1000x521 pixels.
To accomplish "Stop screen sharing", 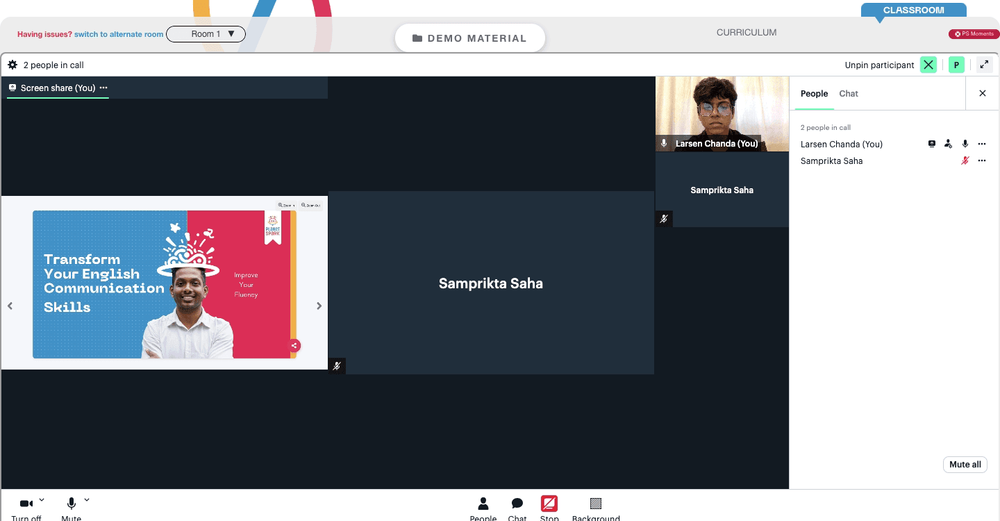I will [549, 508].
